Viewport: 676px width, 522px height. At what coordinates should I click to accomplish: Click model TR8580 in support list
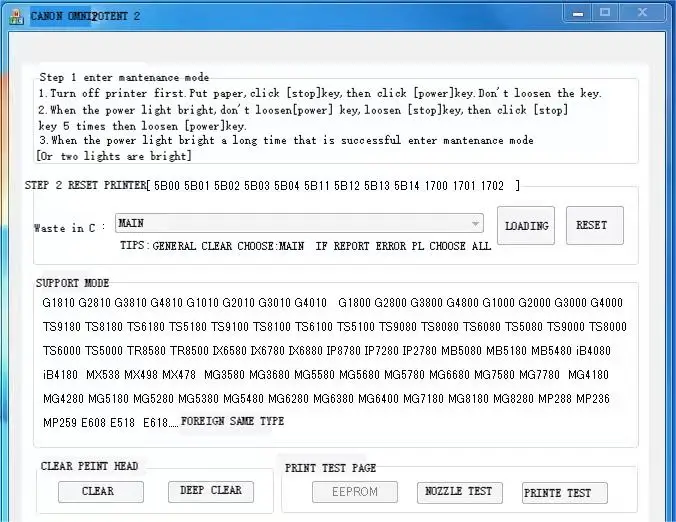tap(146, 351)
